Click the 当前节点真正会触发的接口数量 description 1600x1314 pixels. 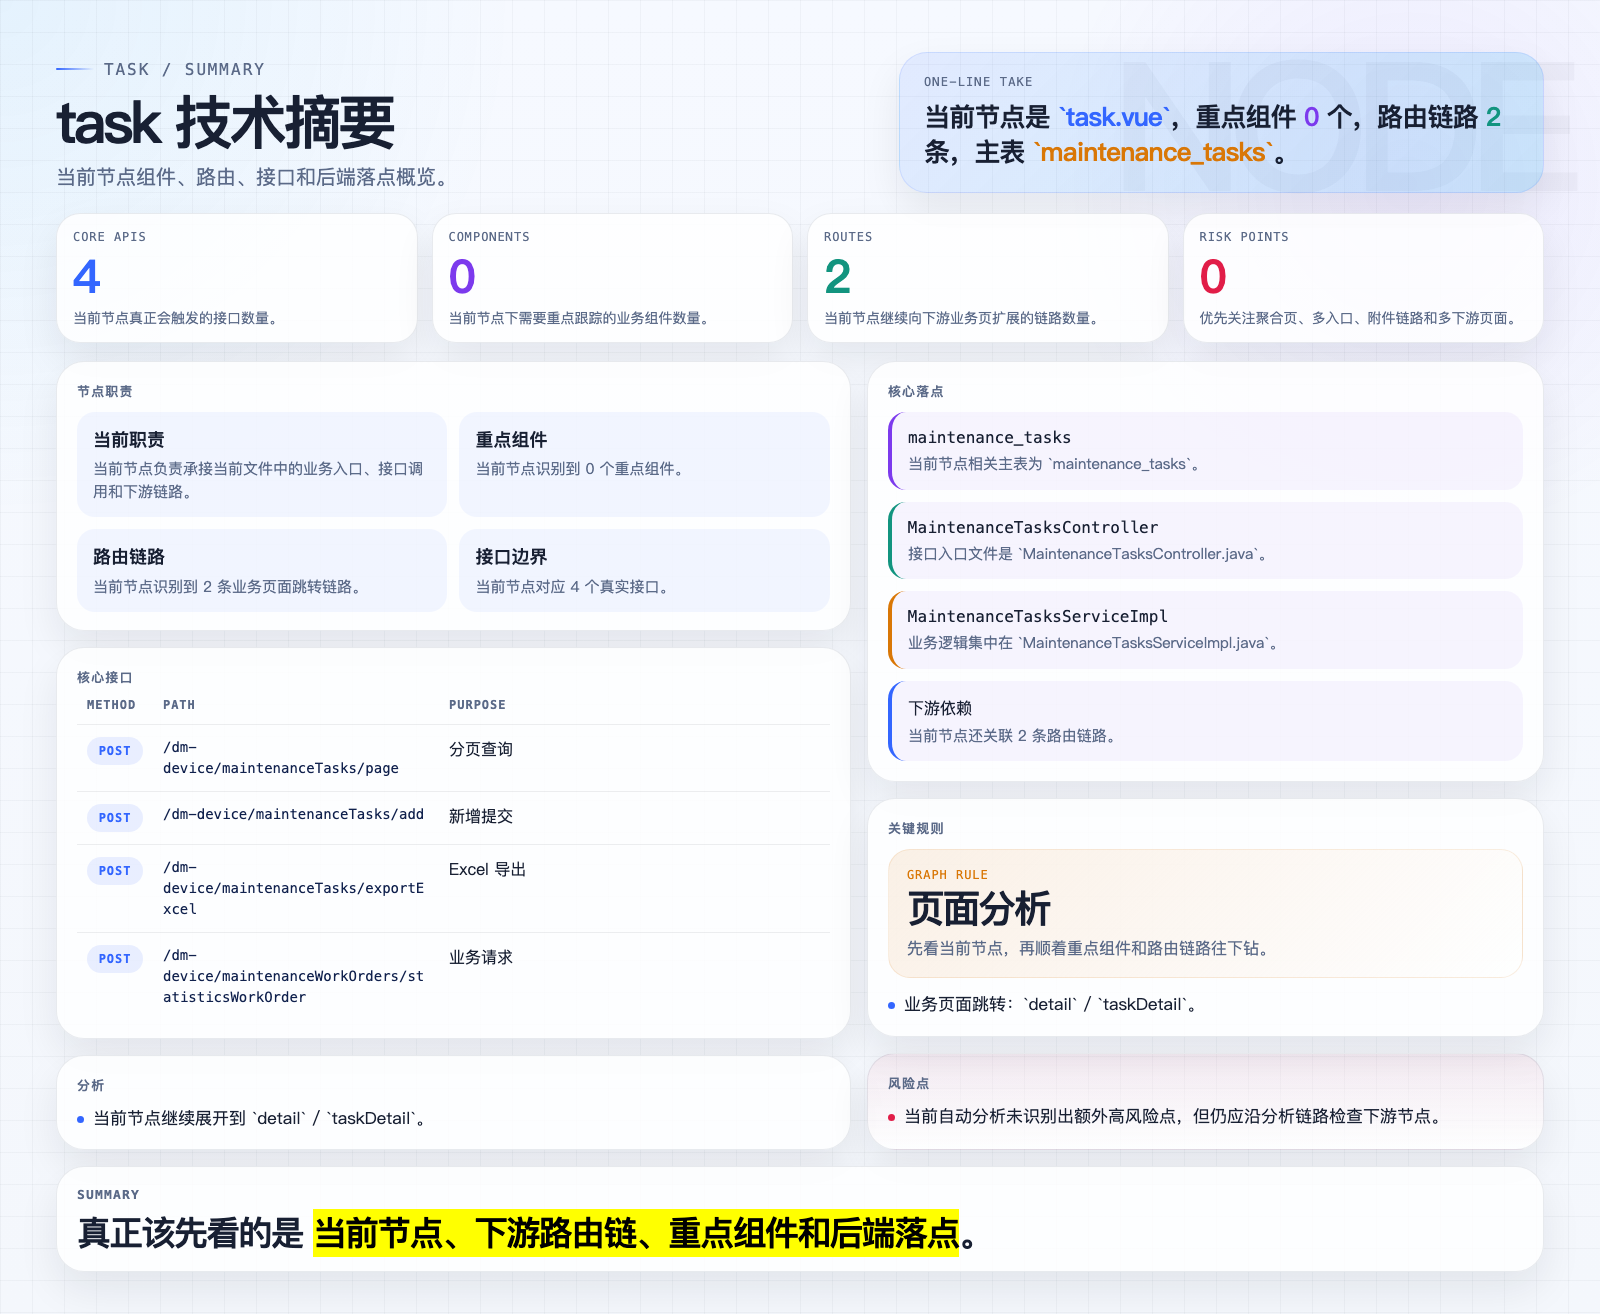[178, 318]
